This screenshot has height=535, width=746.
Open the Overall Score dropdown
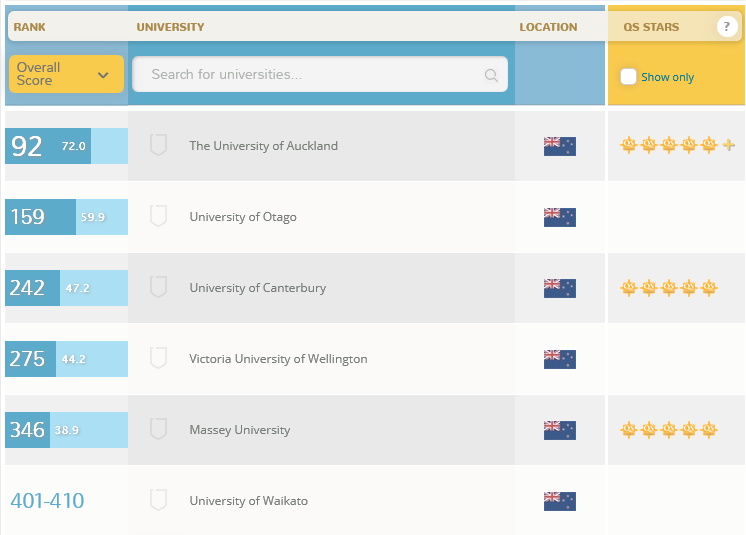point(66,74)
